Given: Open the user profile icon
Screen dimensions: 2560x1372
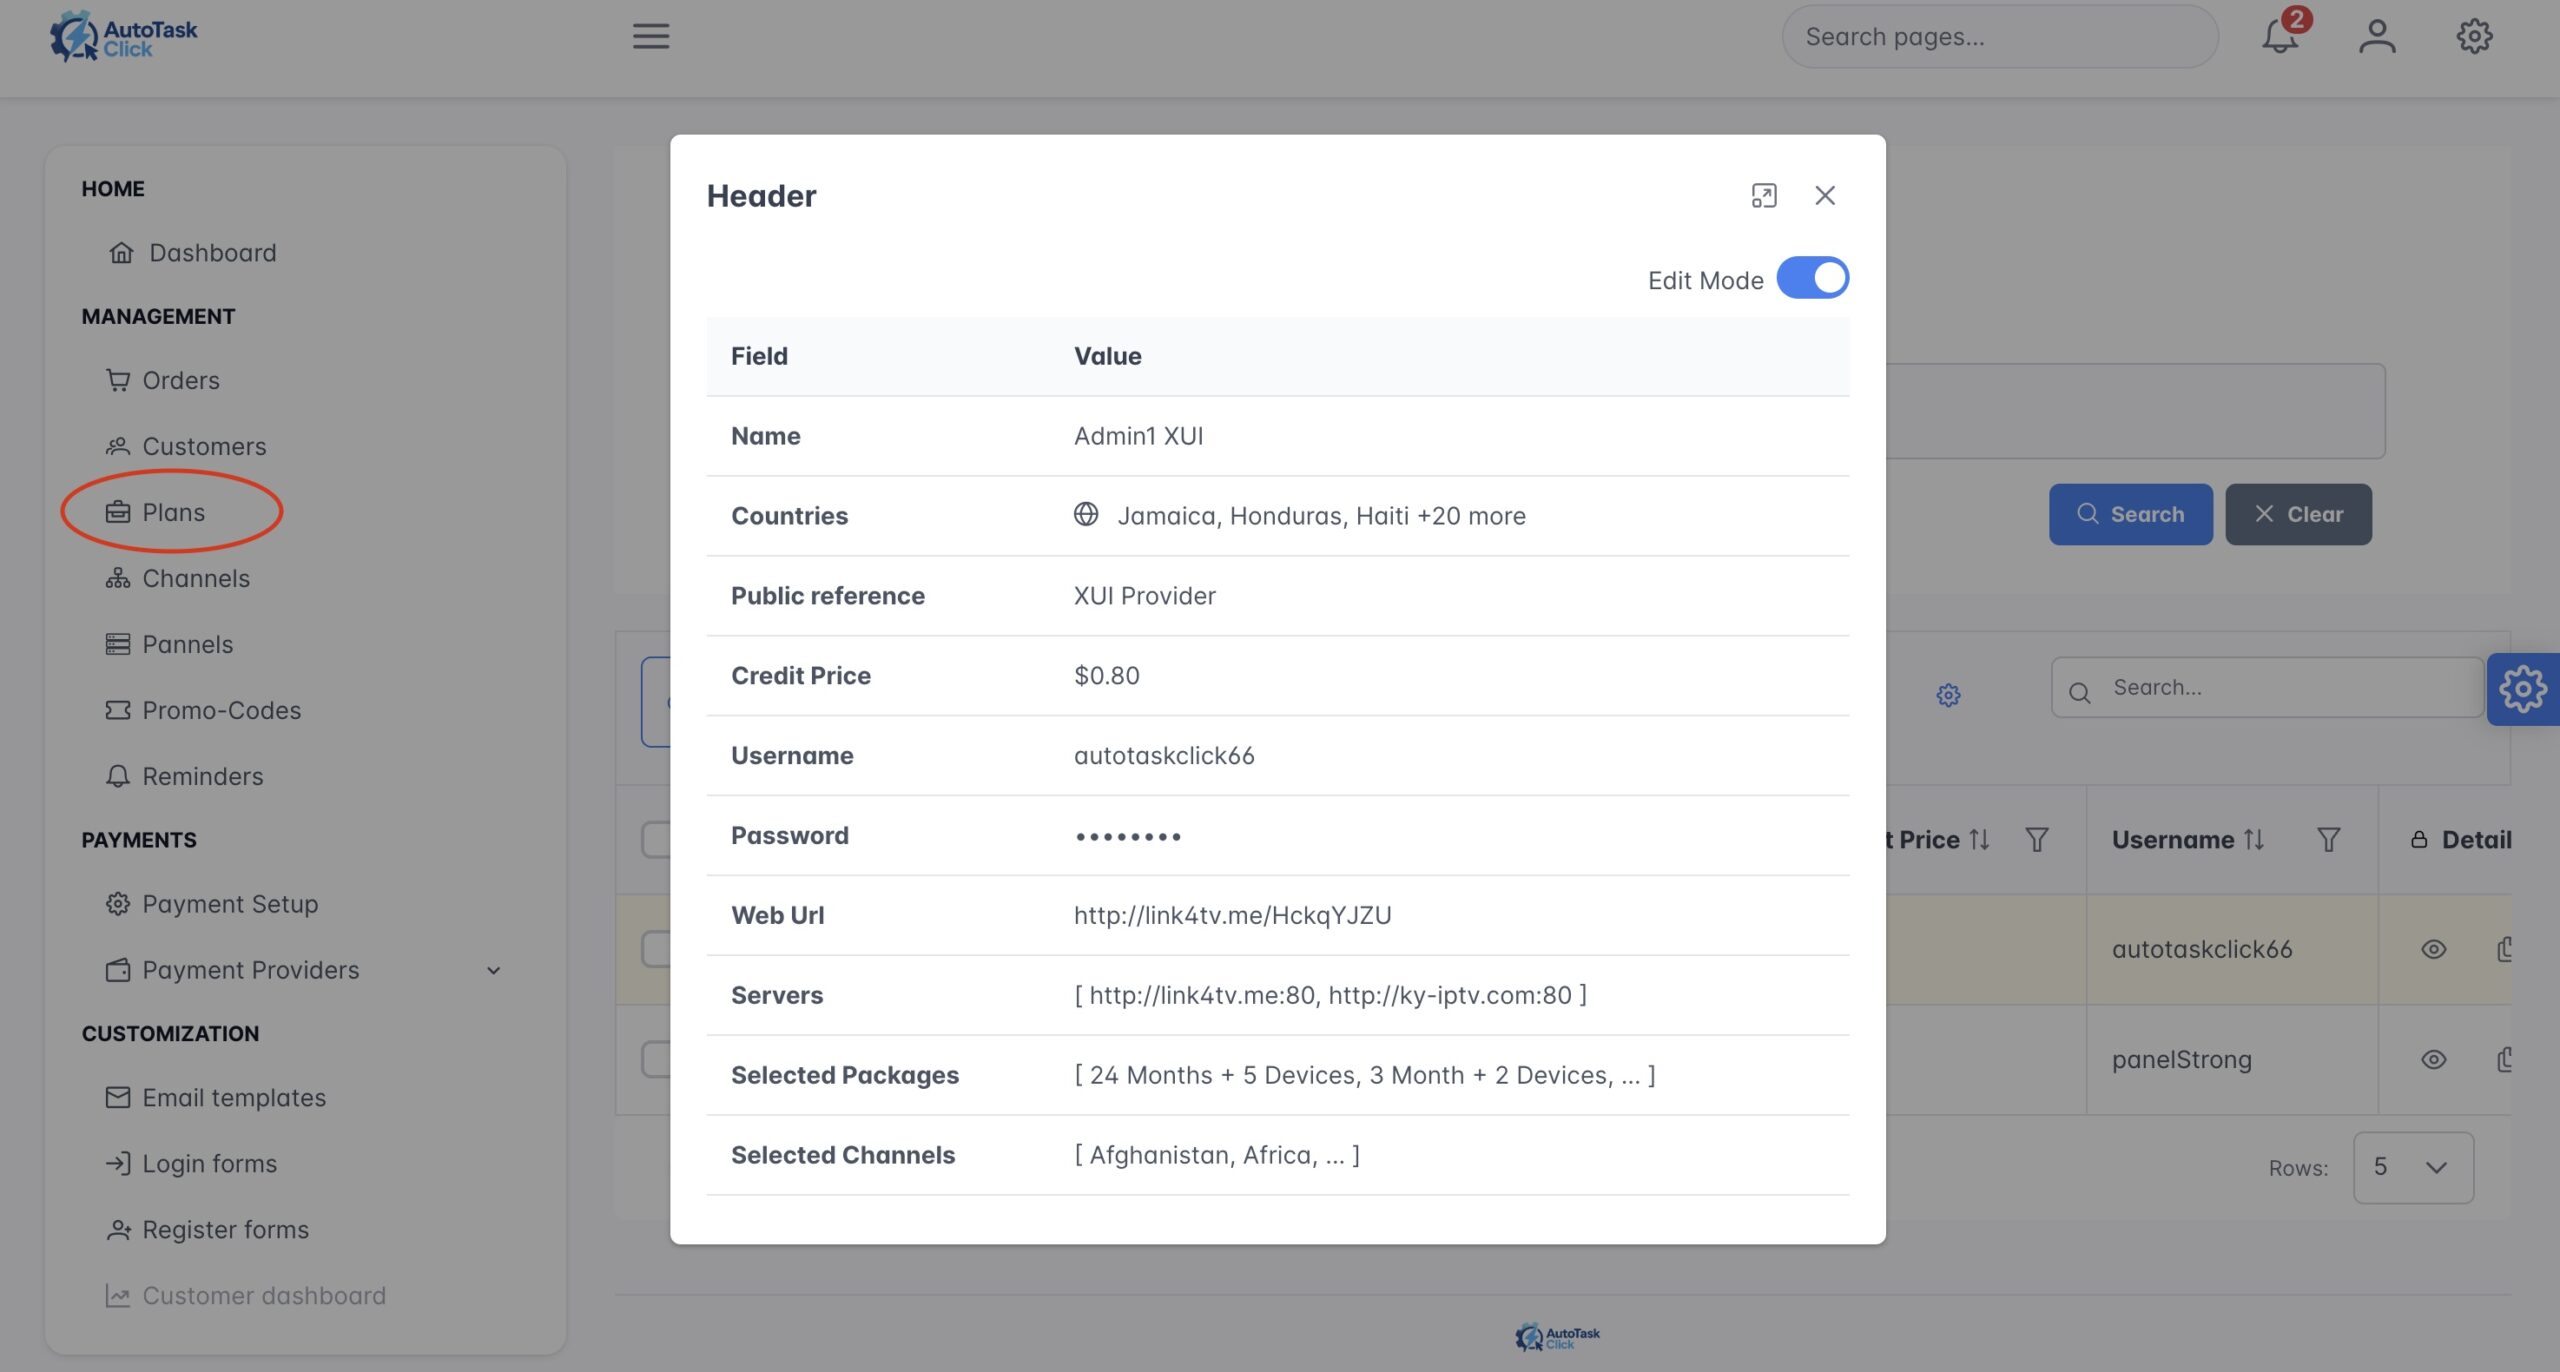Looking at the screenshot, I should pyautogui.click(x=2377, y=37).
